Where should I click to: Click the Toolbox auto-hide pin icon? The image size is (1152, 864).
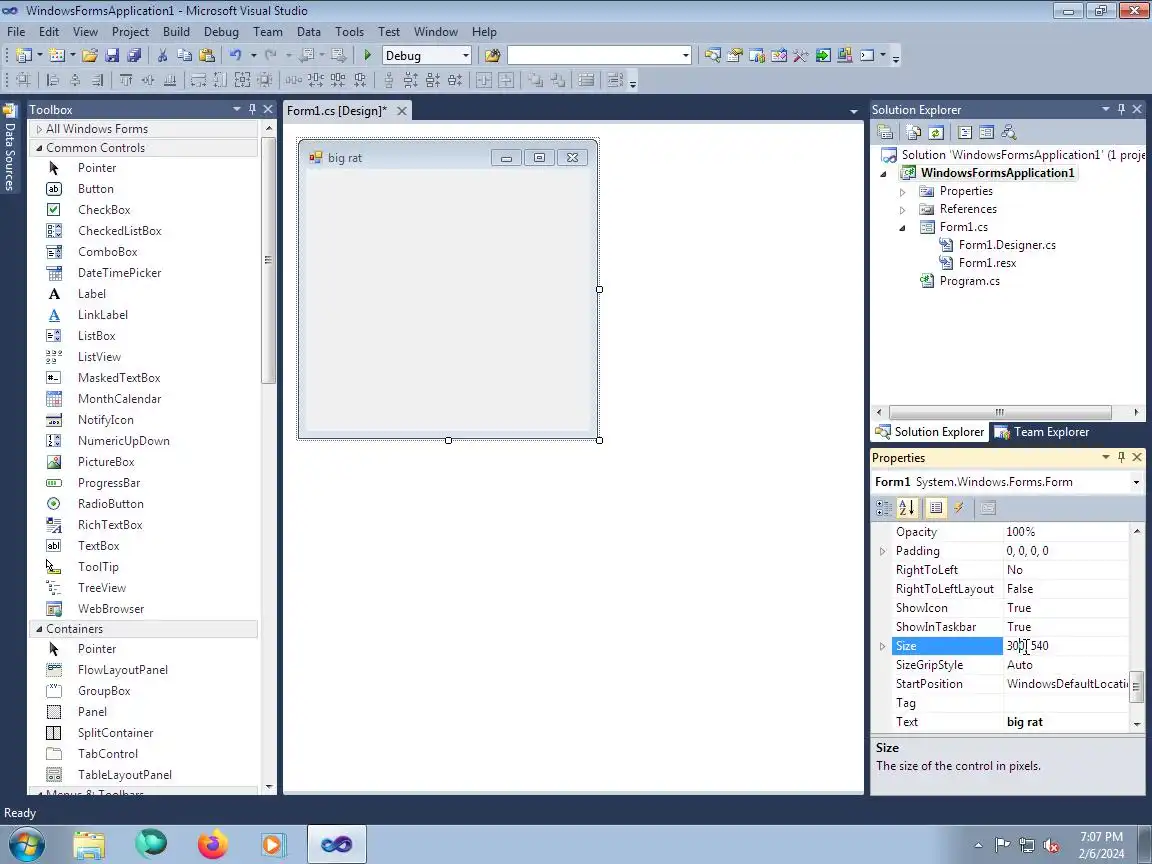[x=252, y=109]
